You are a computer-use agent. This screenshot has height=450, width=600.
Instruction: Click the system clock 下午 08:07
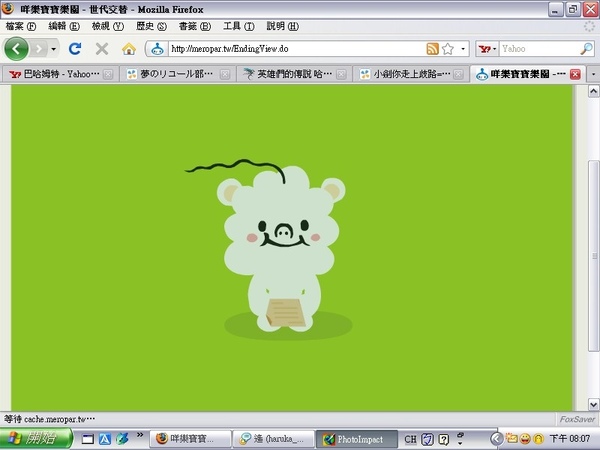click(570, 439)
